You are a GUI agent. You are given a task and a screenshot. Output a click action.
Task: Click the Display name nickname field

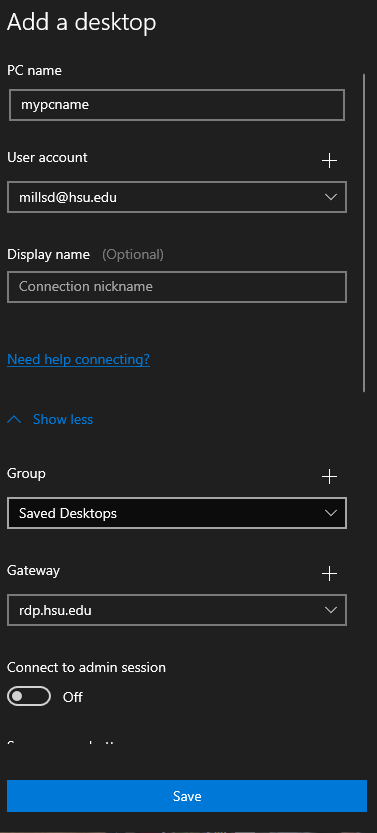coord(177,287)
